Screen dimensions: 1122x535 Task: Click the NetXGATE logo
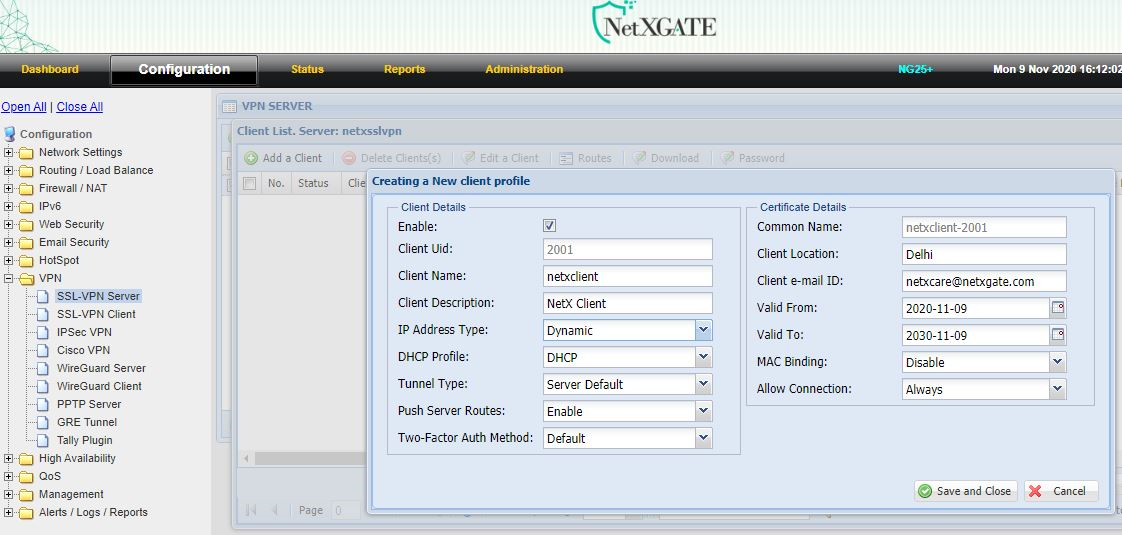(653, 24)
